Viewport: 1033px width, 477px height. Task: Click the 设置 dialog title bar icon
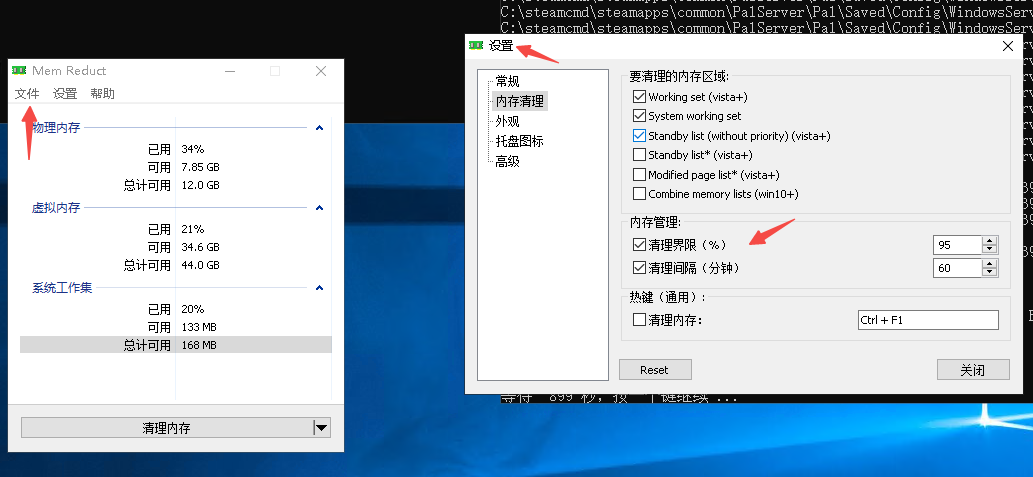pos(476,45)
